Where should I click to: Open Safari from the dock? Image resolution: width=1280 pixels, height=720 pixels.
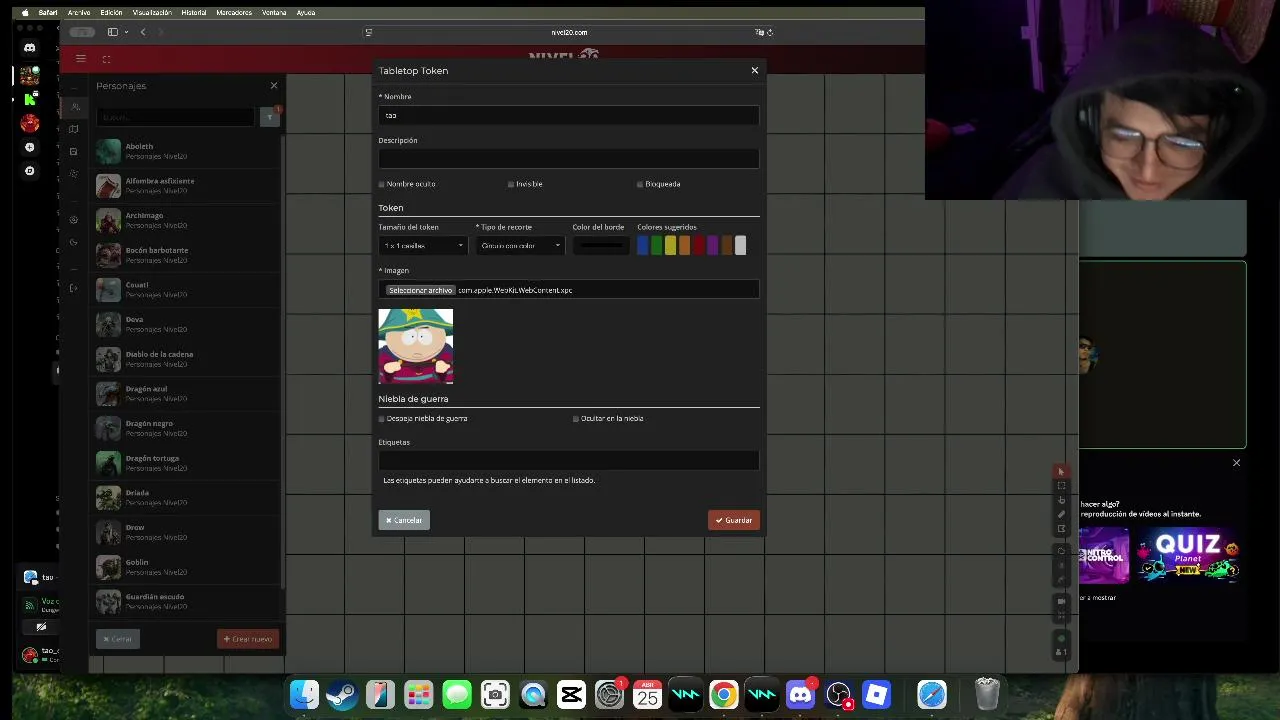(x=932, y=694)
